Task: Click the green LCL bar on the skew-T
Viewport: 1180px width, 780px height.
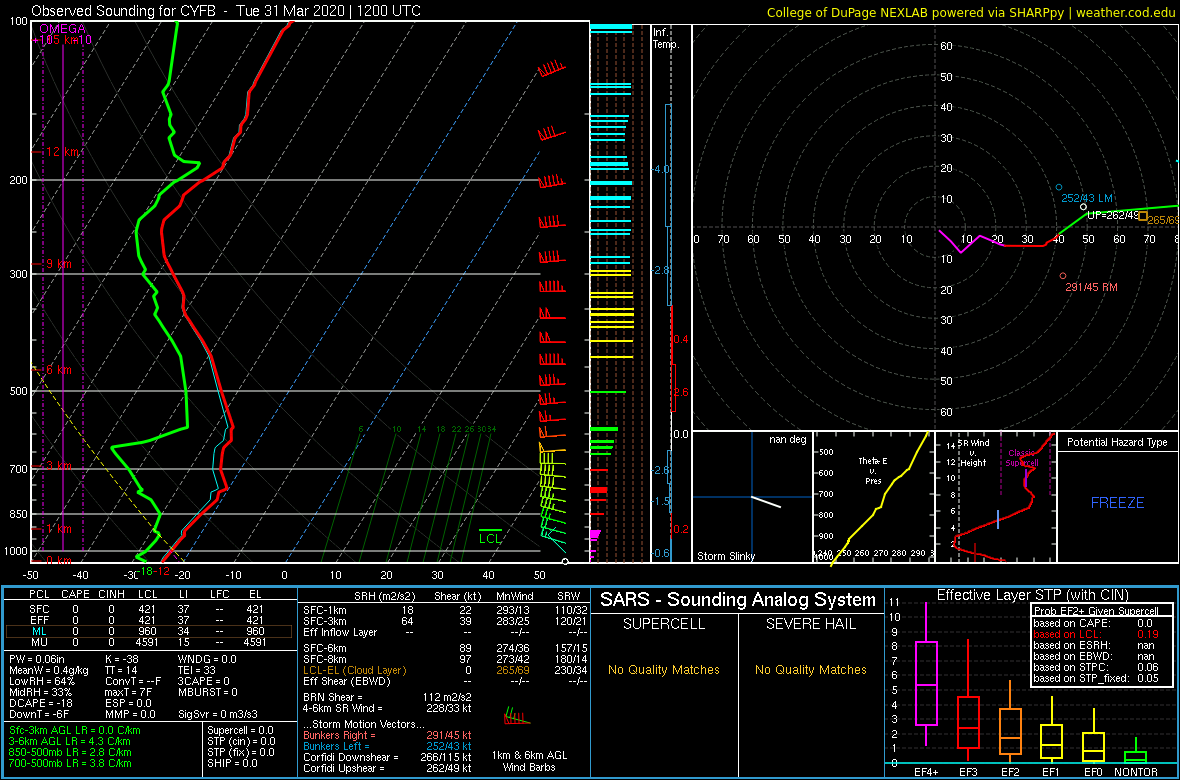Action: point(490,530)
